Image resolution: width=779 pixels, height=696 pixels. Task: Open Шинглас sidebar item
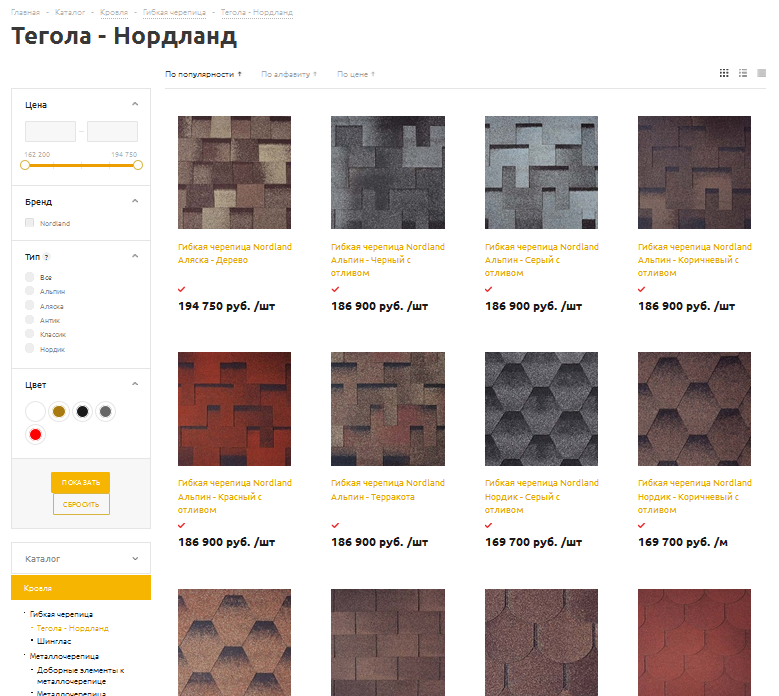(54, 641)
